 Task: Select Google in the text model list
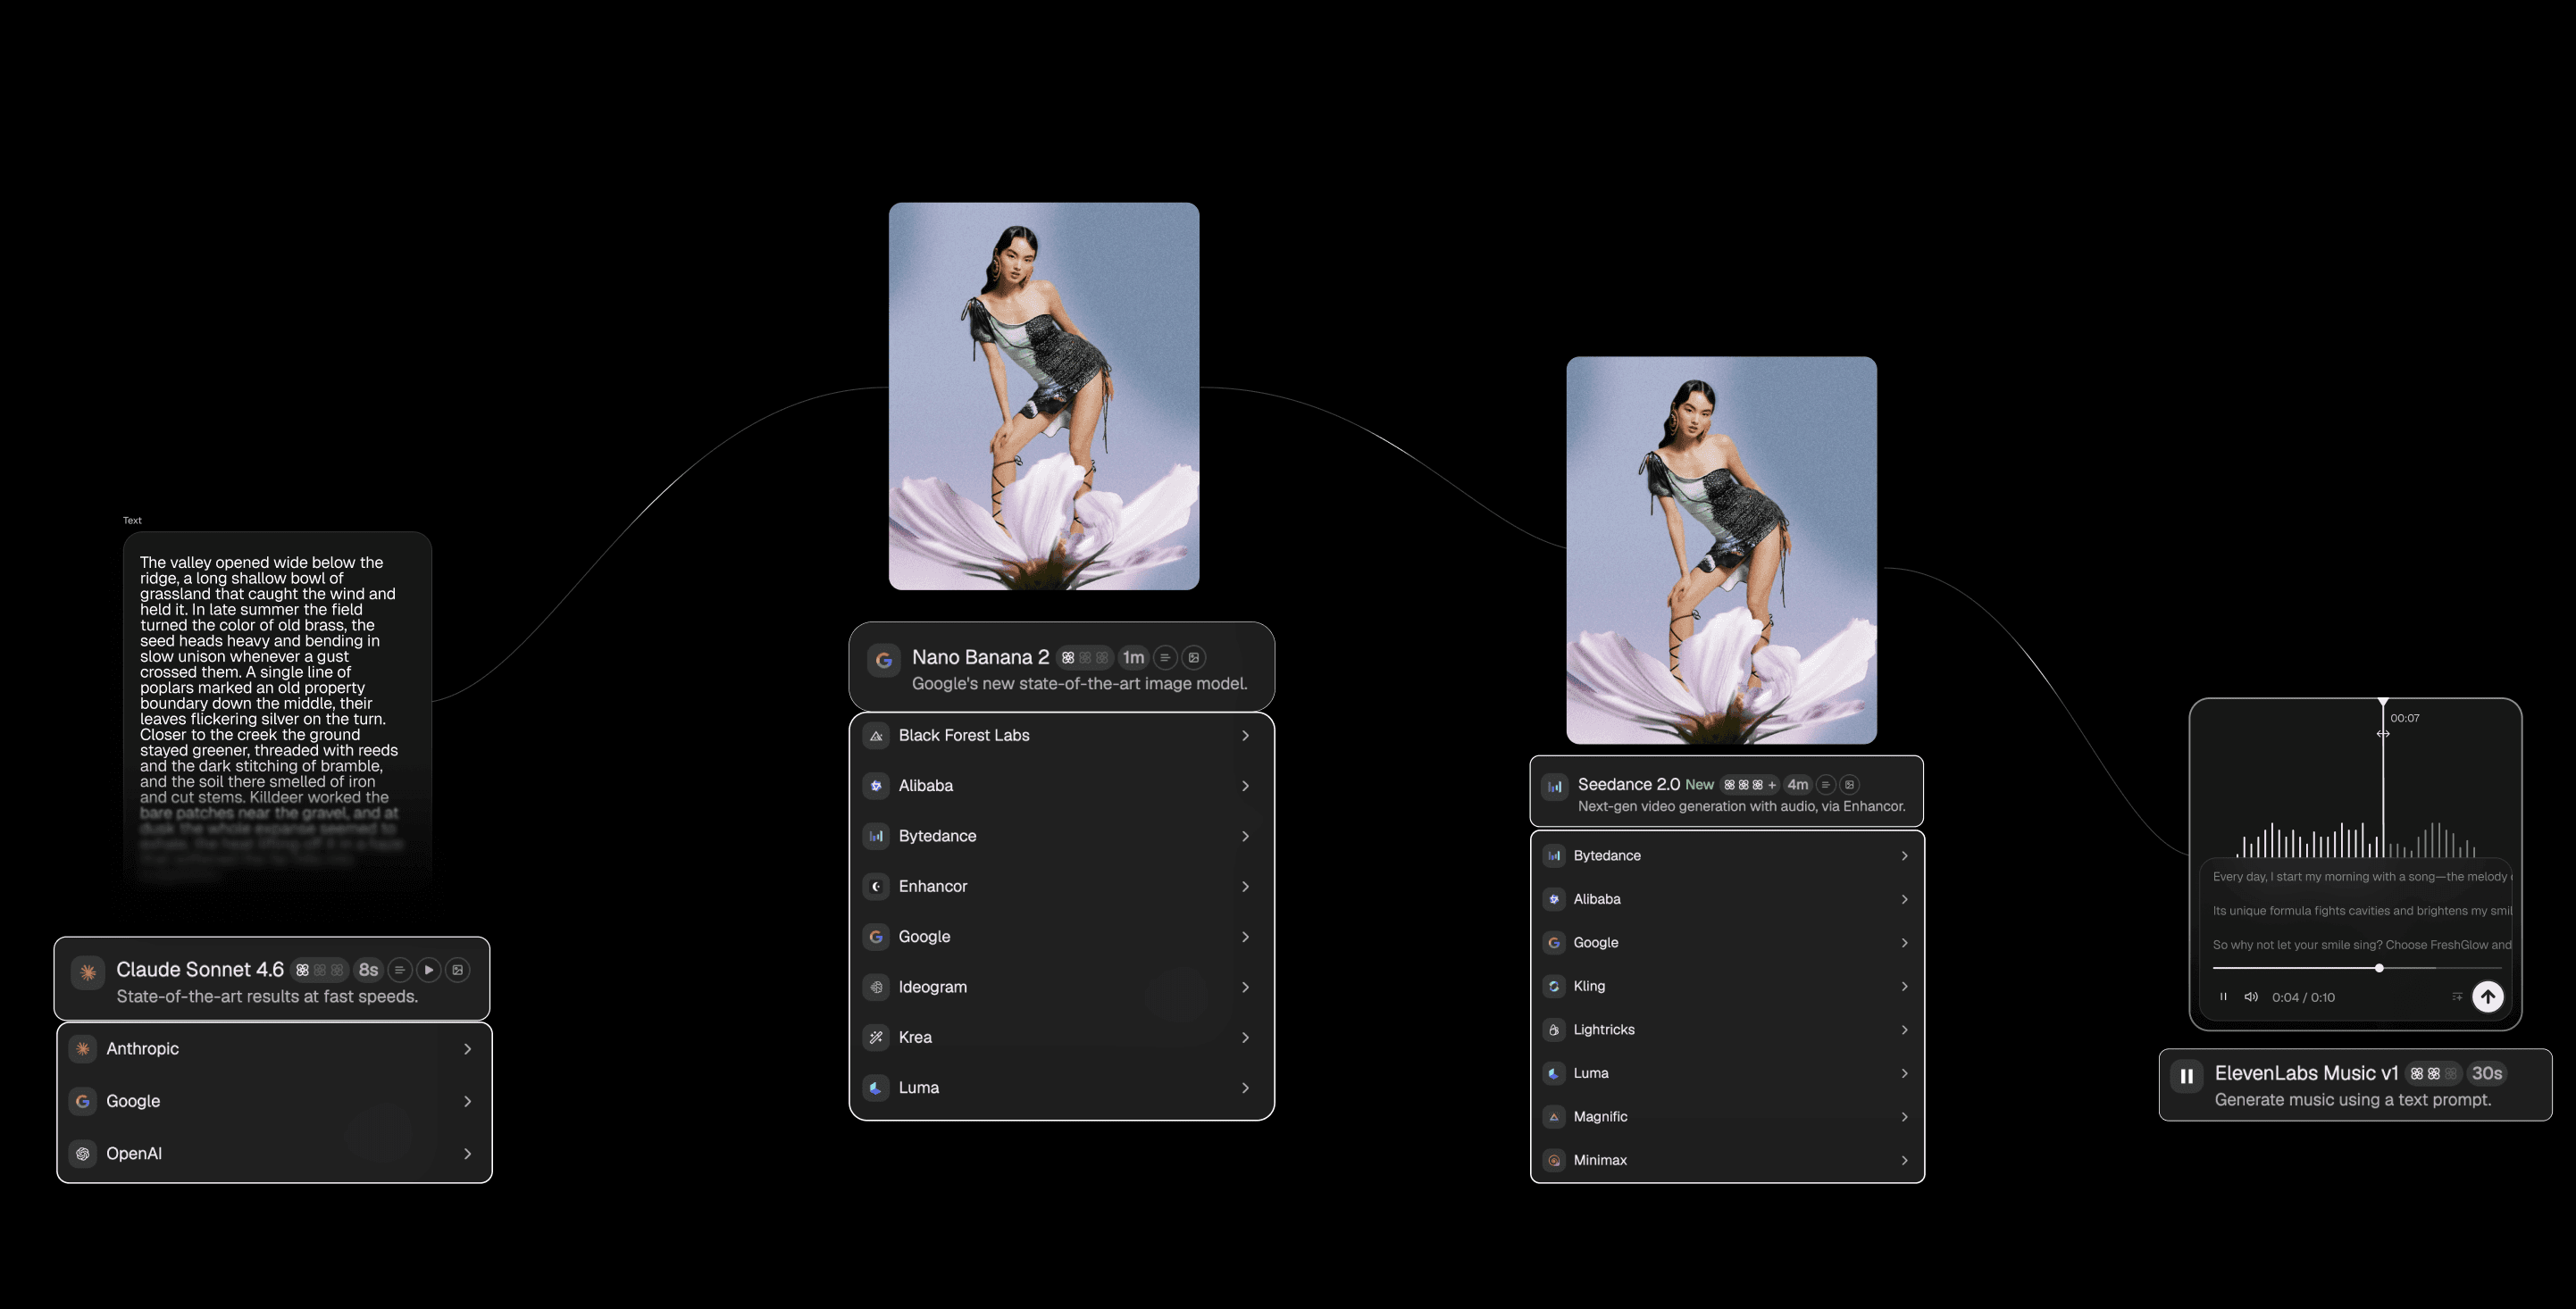pyautogui.click(x=274, y=1101)
